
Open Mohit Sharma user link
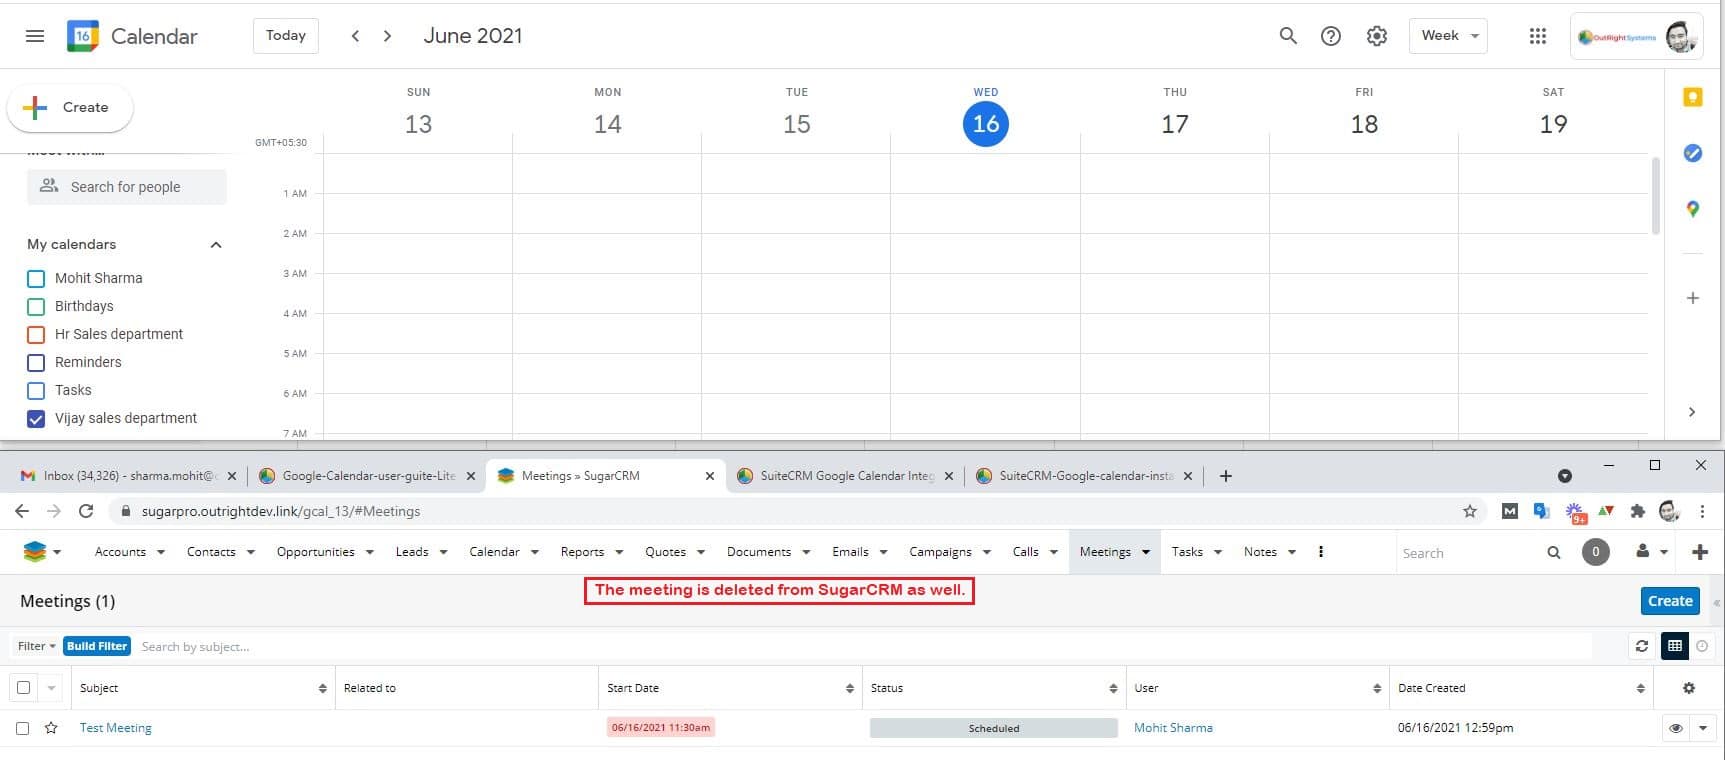(x=1173, y=728)
